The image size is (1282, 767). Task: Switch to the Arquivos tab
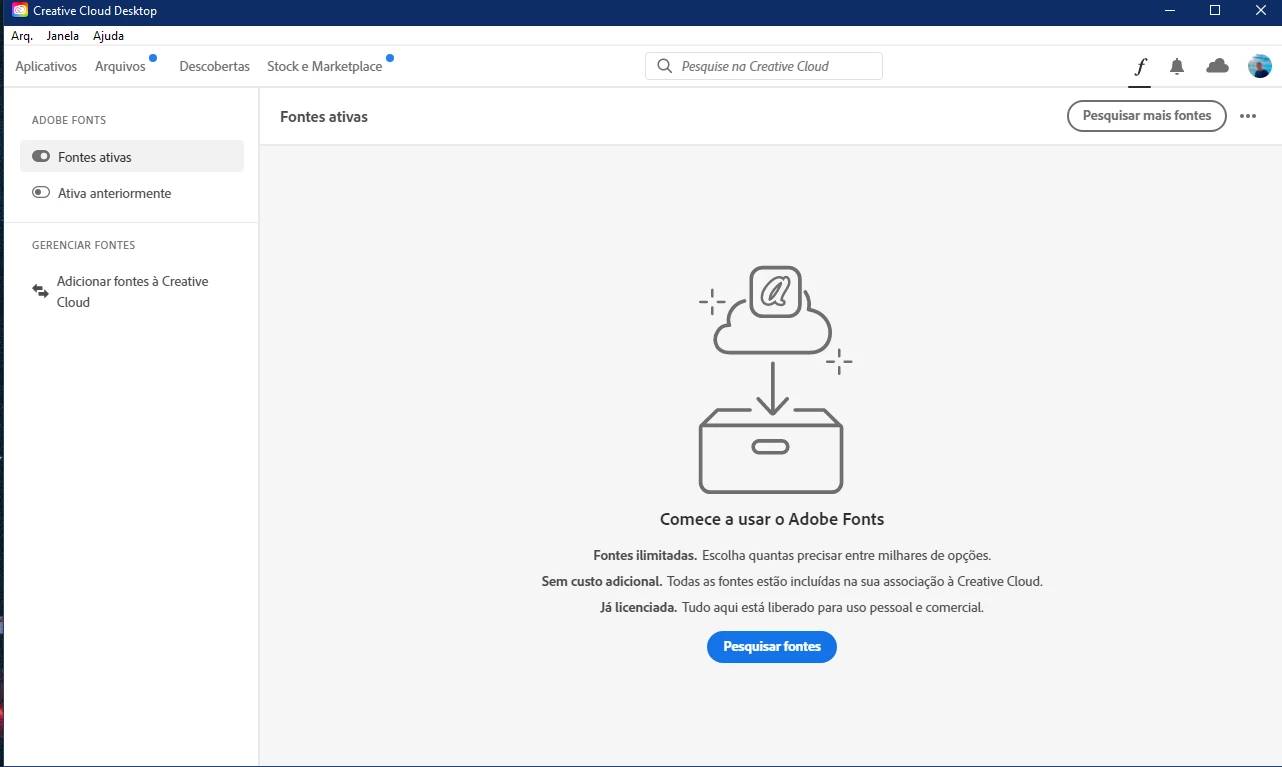[x=120, y=66]
